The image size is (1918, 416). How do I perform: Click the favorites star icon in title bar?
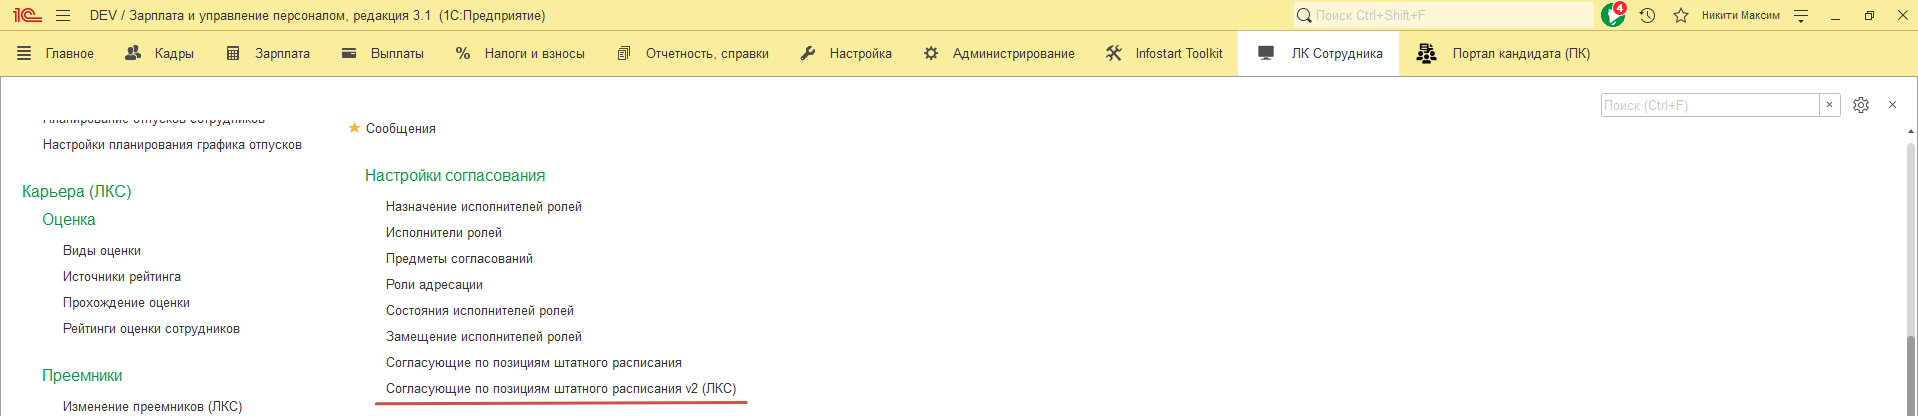tap(1680, 15)
